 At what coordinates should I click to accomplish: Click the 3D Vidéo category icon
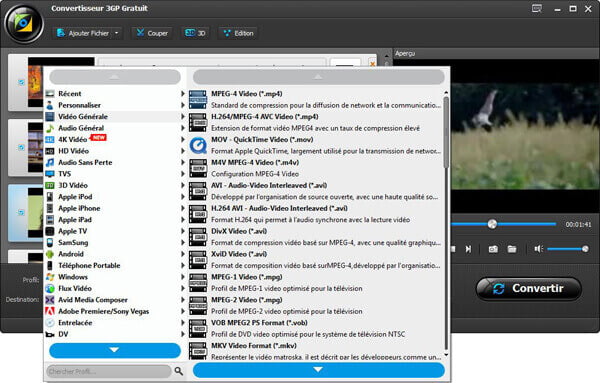click(50, 185)
